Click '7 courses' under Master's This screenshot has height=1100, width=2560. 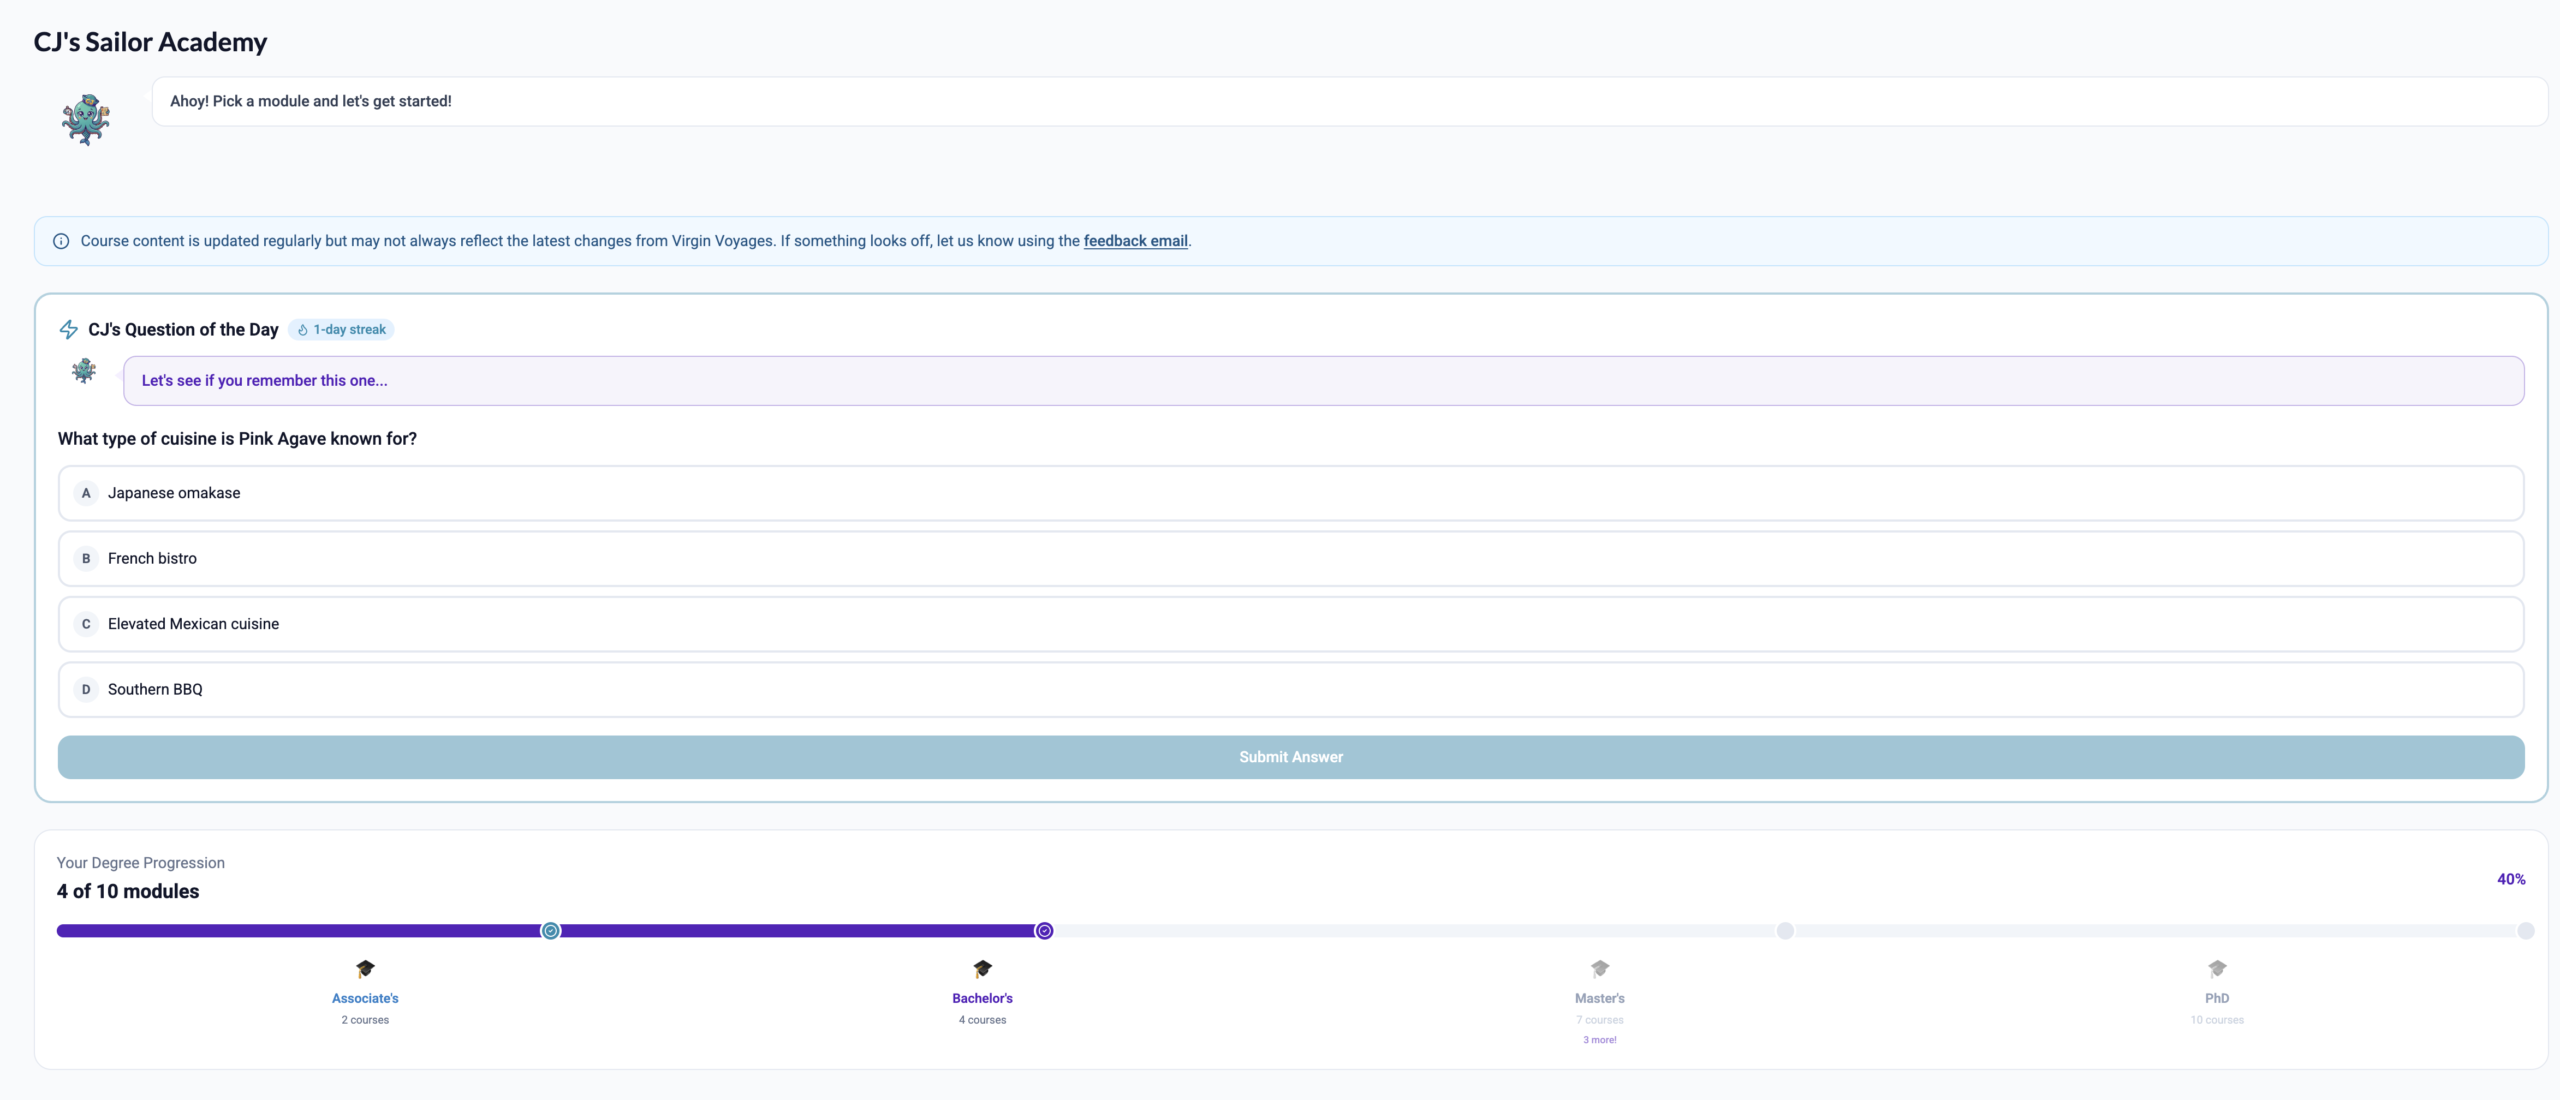point(1600,1020)
